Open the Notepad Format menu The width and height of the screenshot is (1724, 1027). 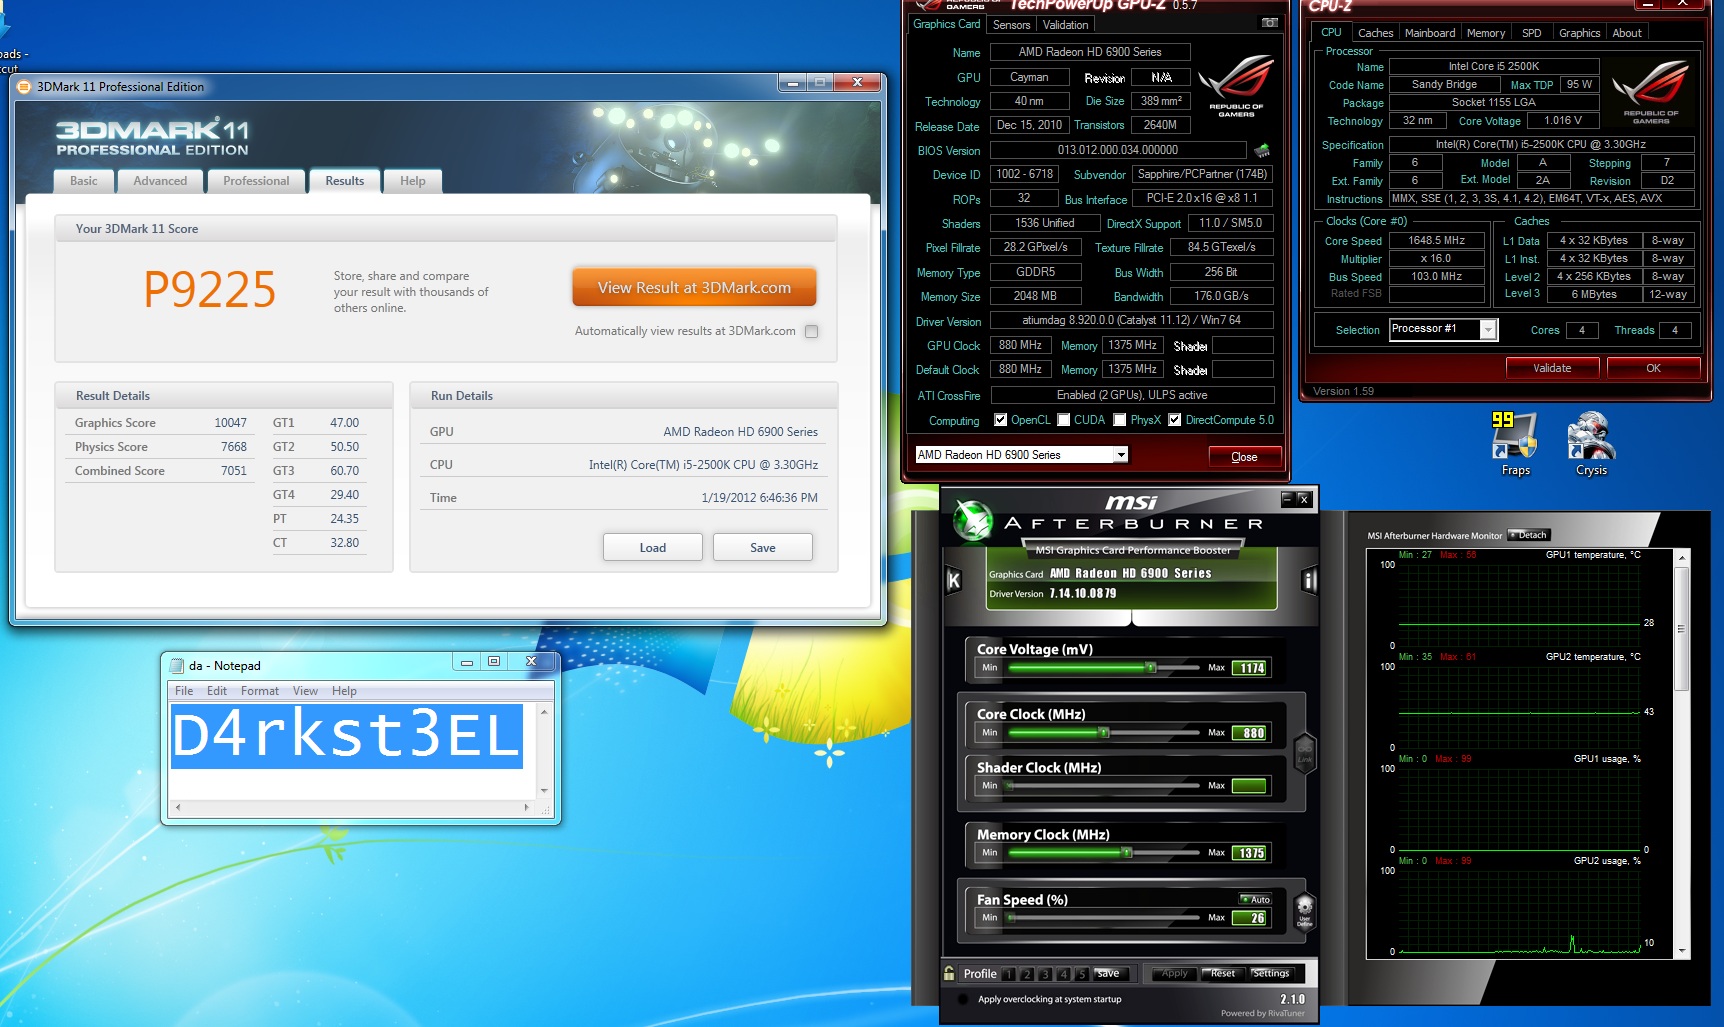tap(260, 691)
